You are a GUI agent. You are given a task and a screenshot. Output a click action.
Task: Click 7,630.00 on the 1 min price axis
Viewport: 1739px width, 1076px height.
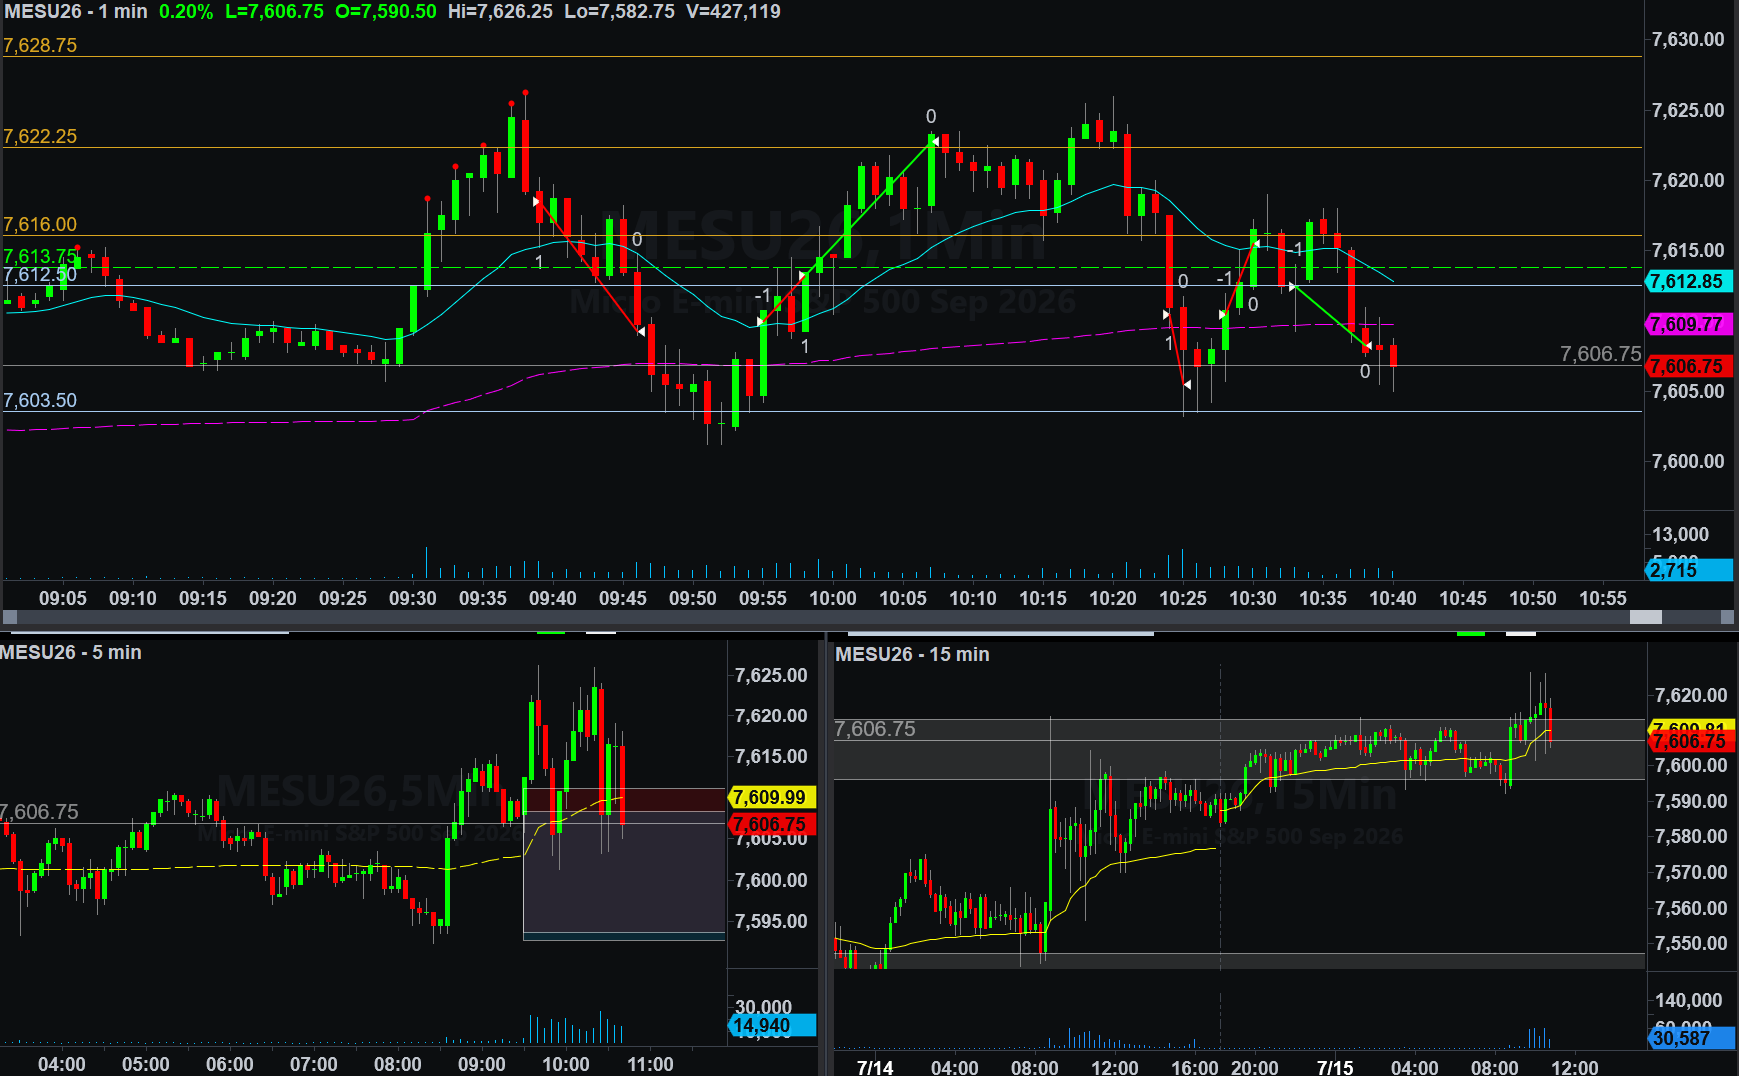(x=1688, y=39)
